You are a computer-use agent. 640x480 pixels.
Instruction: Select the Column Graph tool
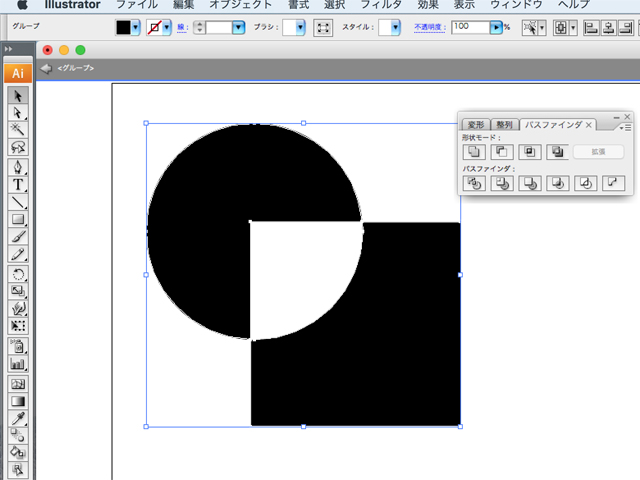(x=18, y=363)
